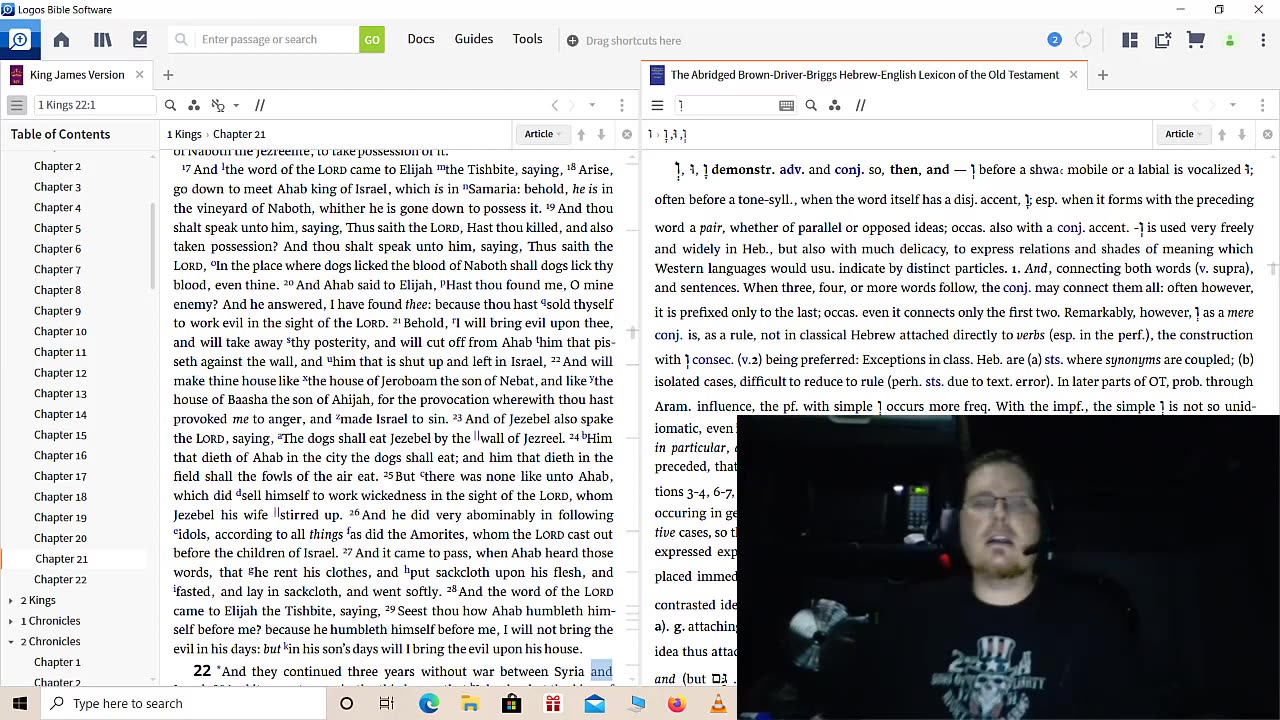Viewport: 1280px width, 720px height.
Task: Open parallel resources in KJV panel
Action: coord(260,105)
